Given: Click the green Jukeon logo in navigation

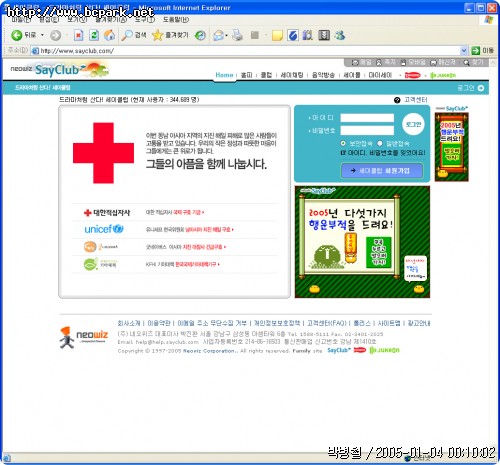Looking at the screenshot, I should [443, 75].
